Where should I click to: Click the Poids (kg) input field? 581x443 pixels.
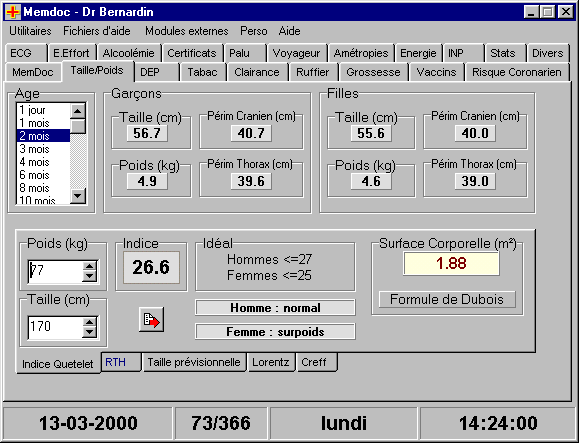tap(55, 272)
